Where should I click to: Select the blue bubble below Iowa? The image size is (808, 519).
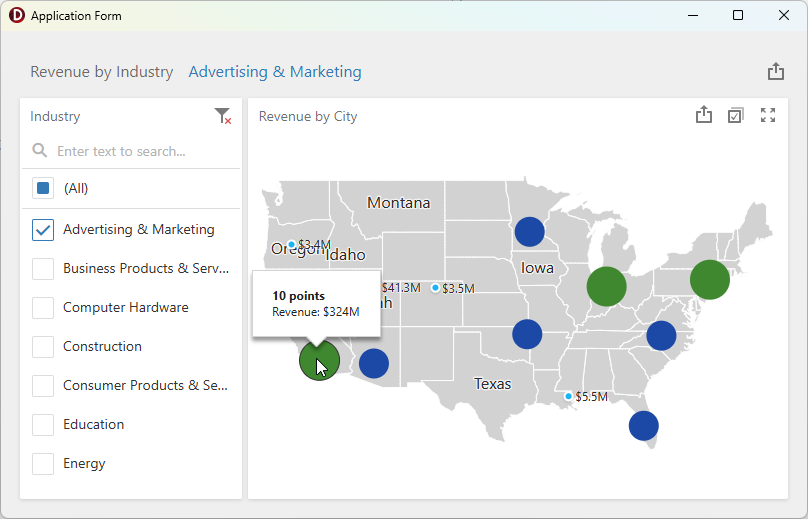click(527, 334)
